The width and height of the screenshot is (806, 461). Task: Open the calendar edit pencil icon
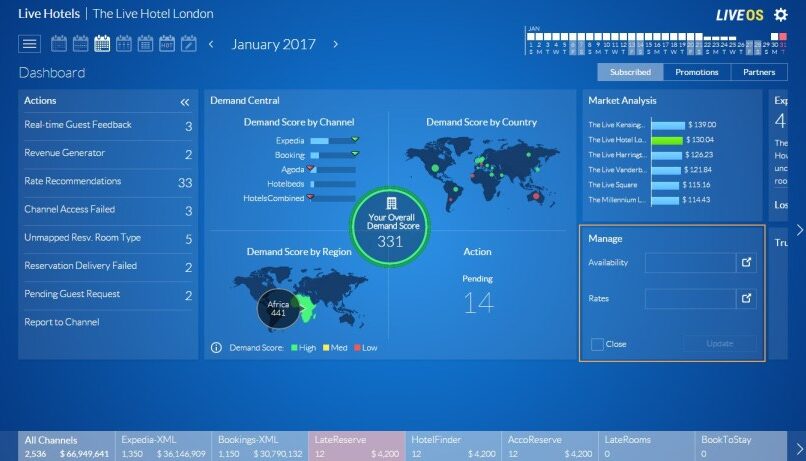click(x=189, y=44)
